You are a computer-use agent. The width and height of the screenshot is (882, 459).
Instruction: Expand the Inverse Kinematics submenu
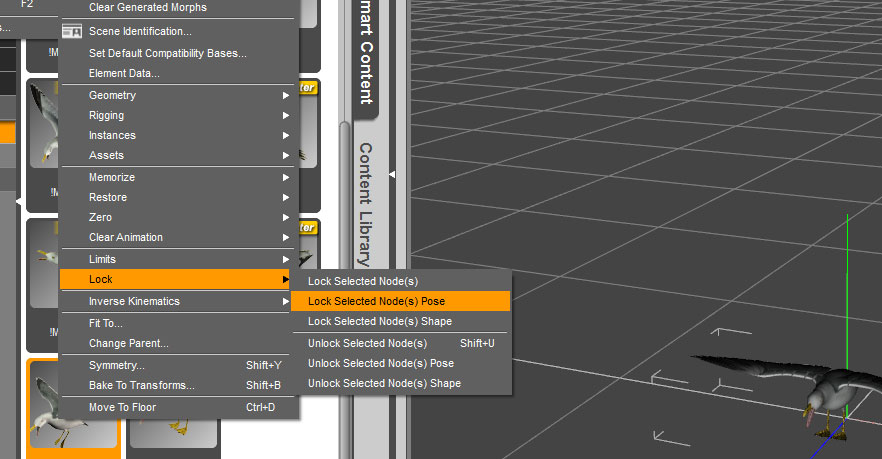coord(177,302)
